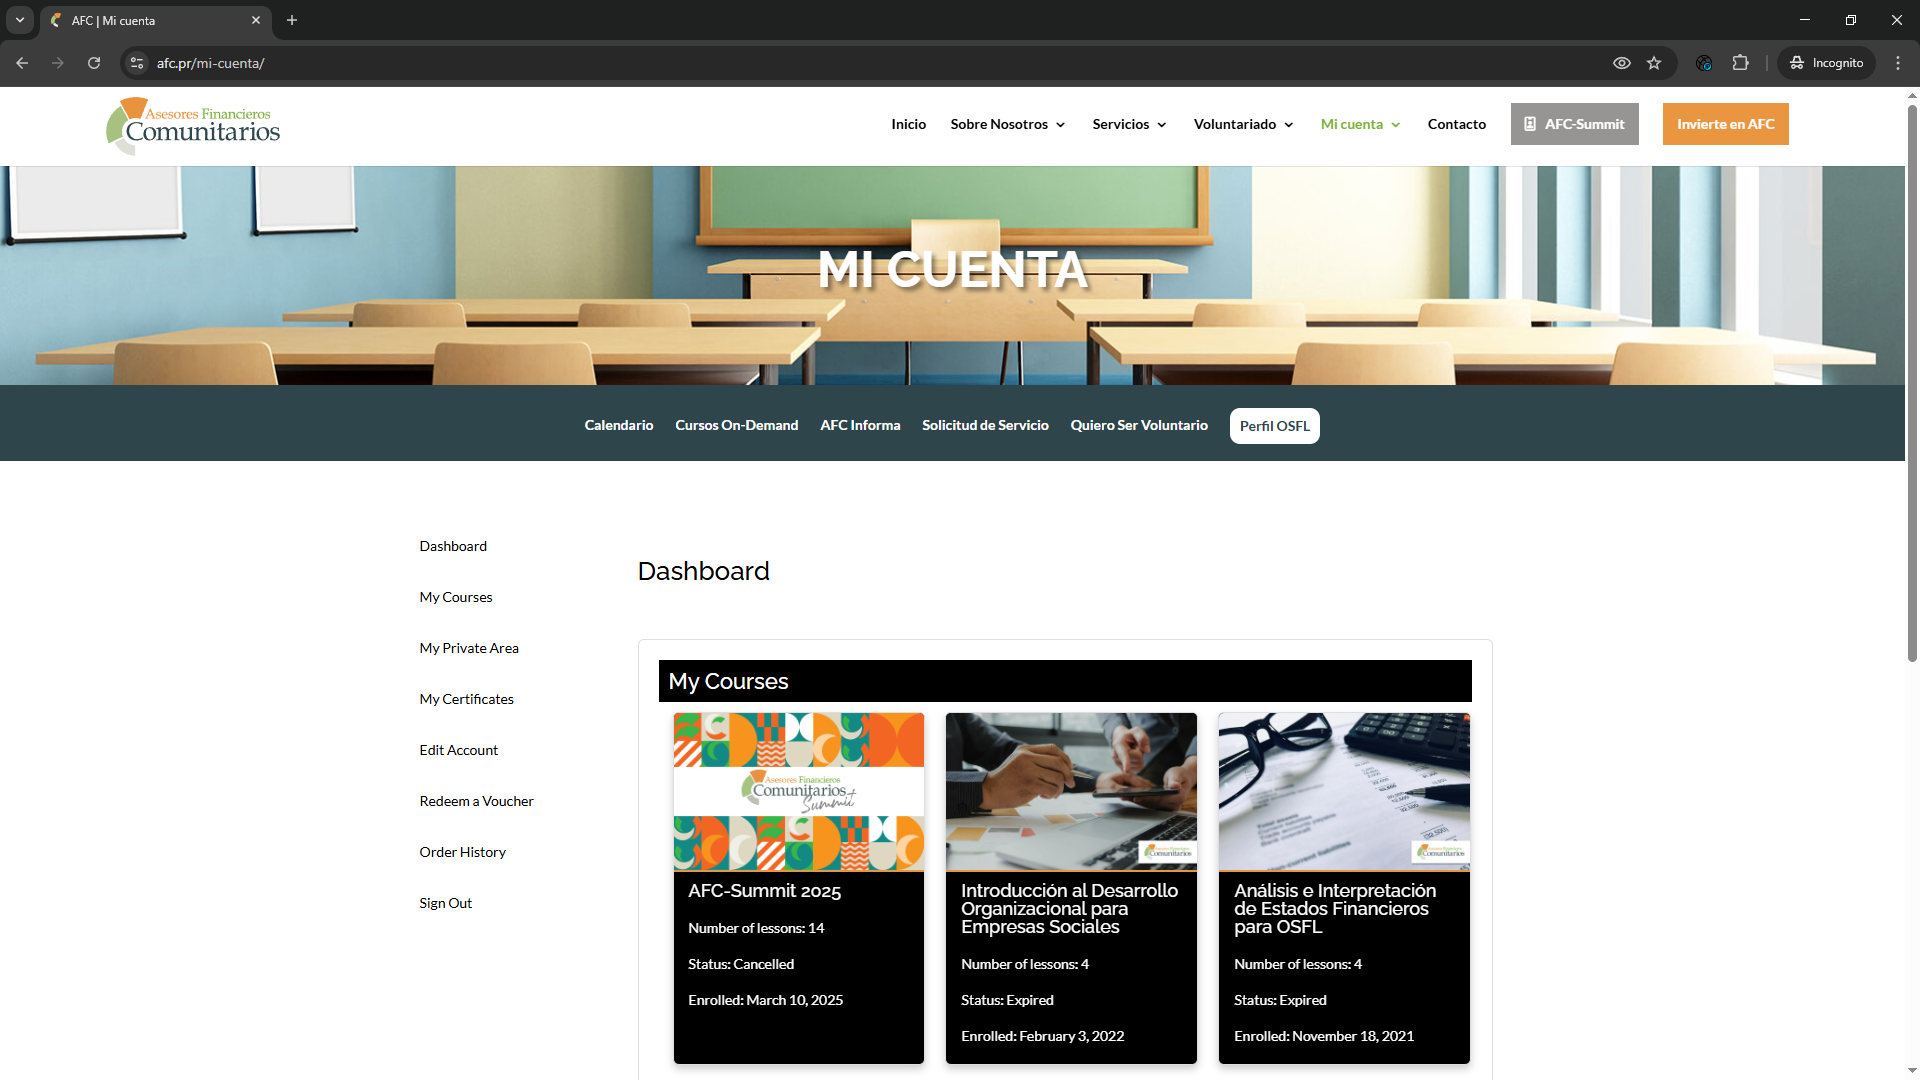The height and width of the screenshot is (1080, 1920).
Task: Click the Sign Out link
Action: [445, 903]
